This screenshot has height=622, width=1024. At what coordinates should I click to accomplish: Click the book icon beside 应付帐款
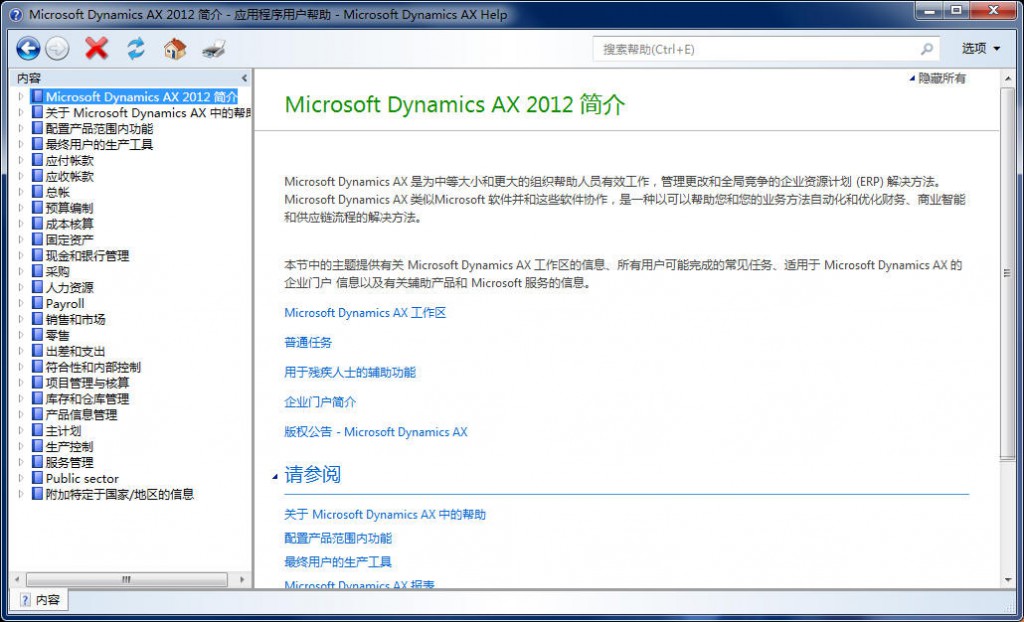click(37, 160)
